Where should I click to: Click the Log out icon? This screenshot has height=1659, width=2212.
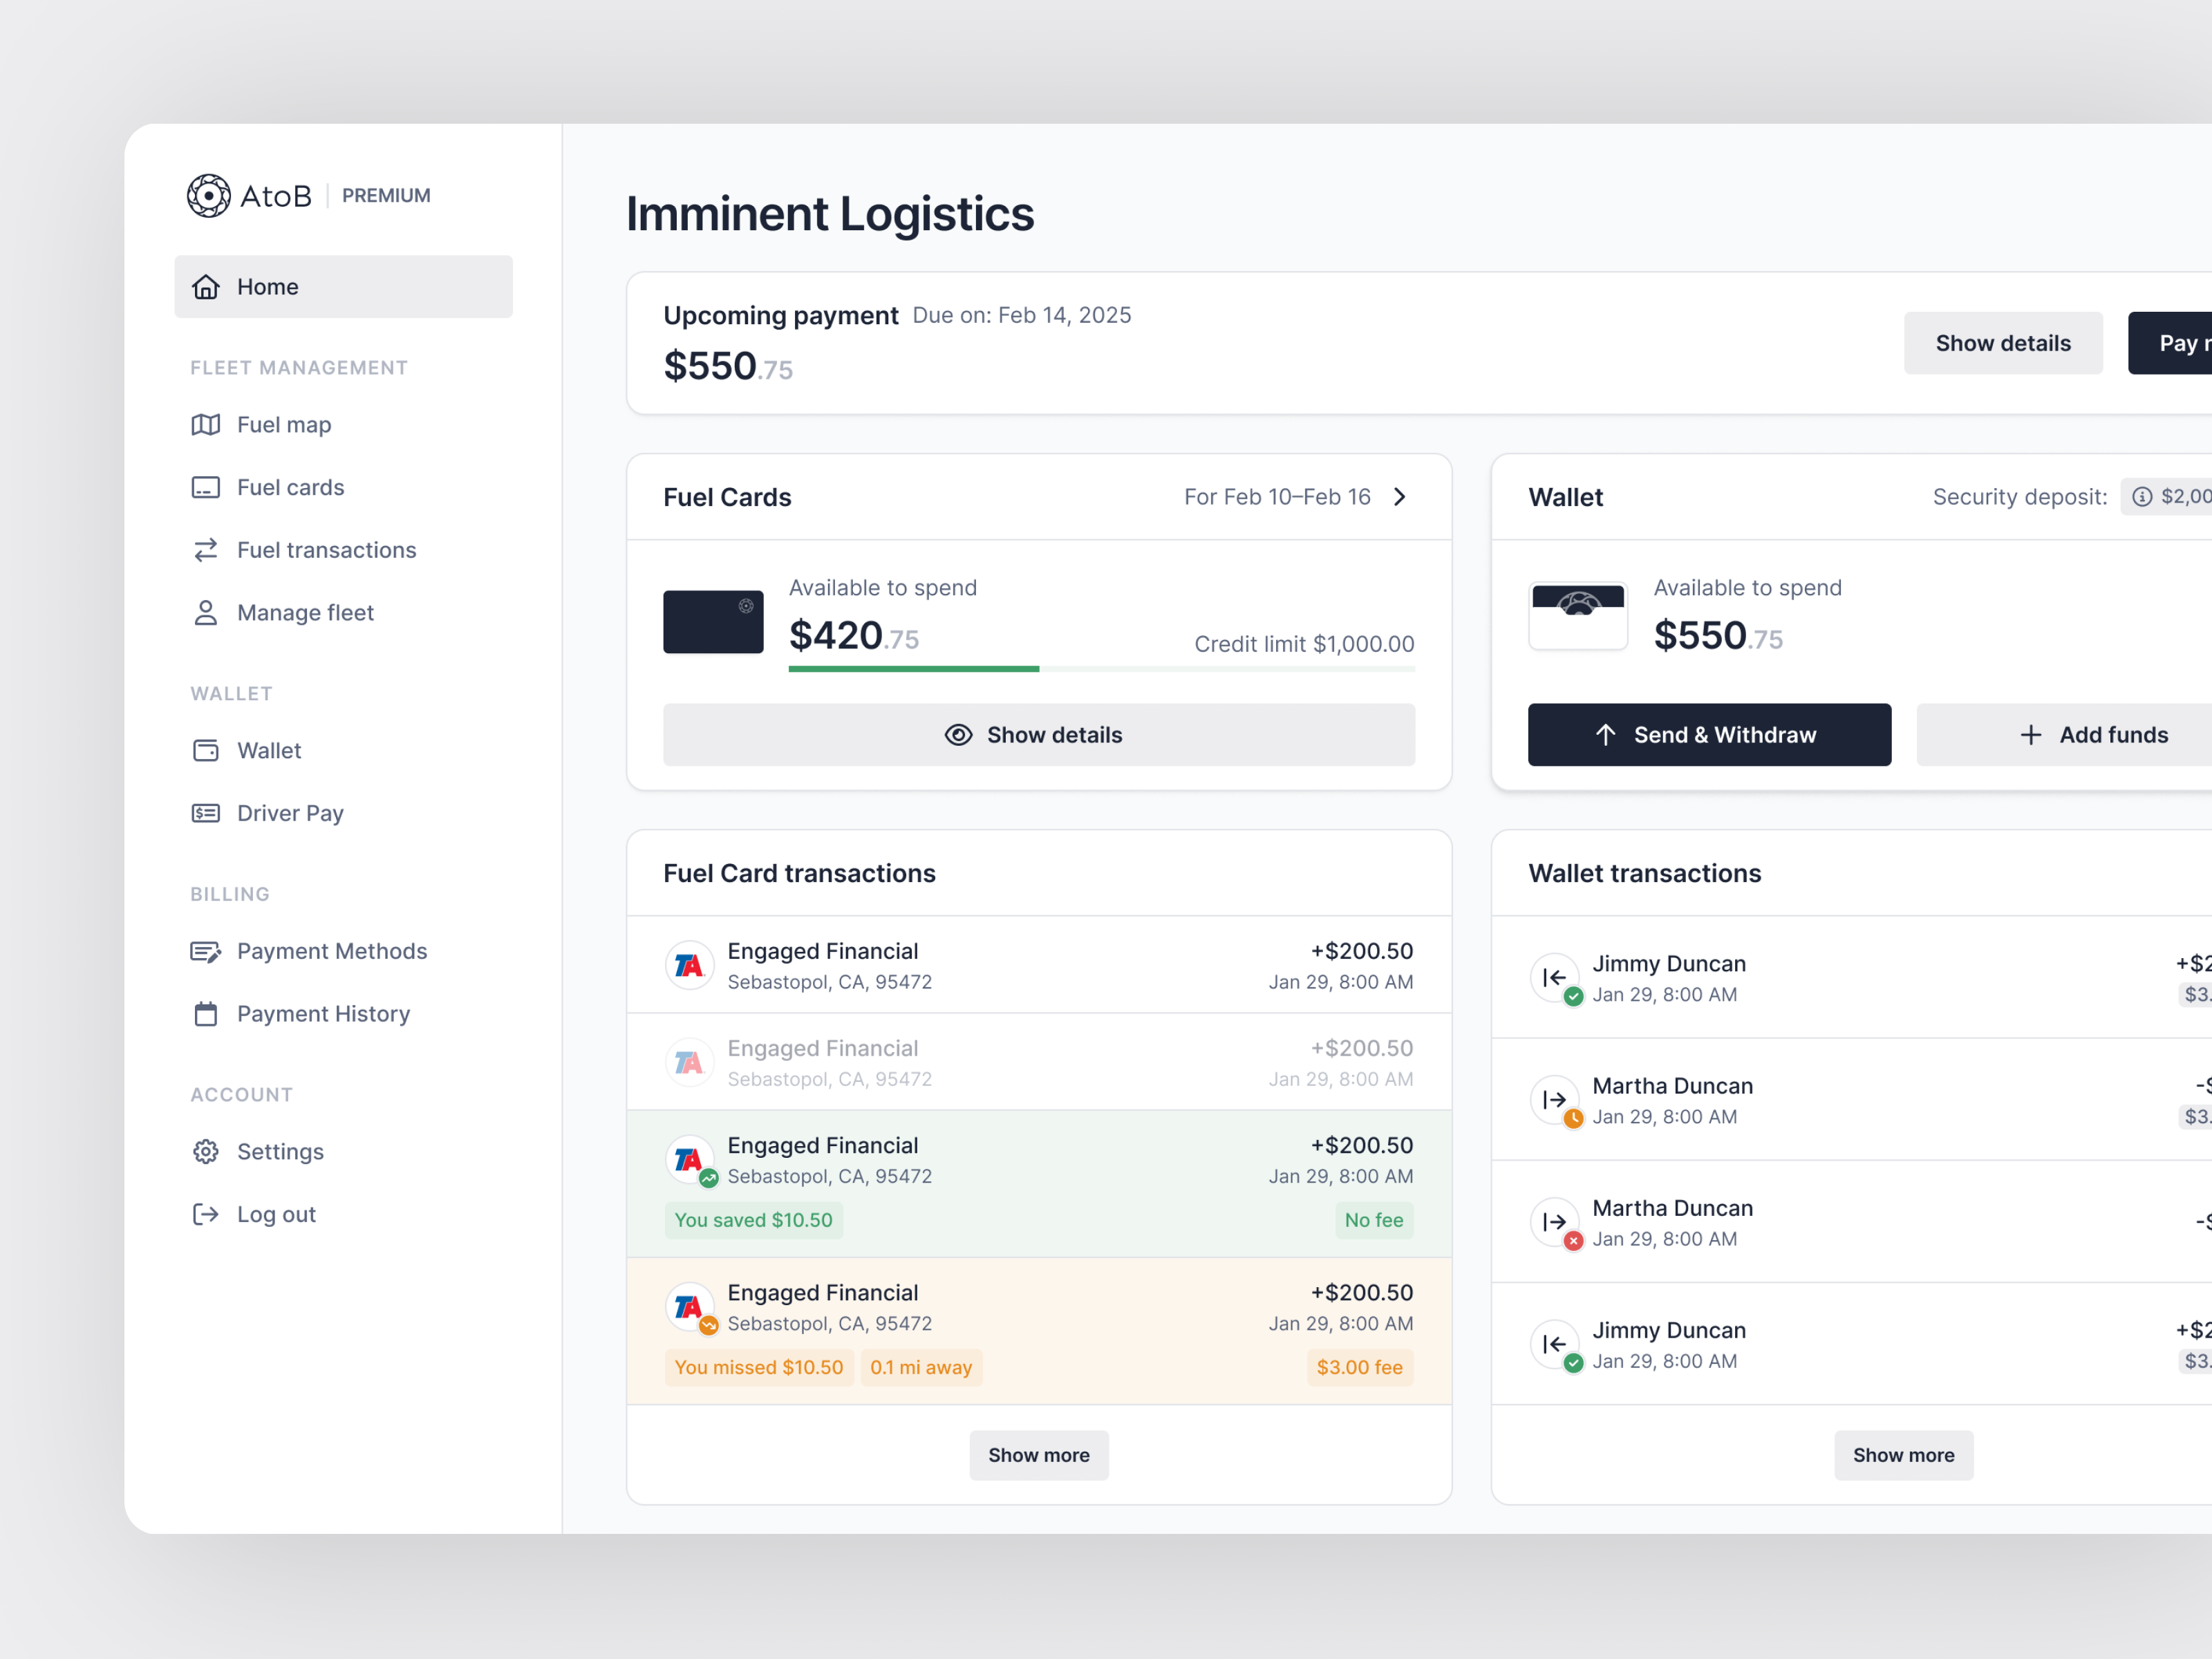click(x=206, y=1214)
